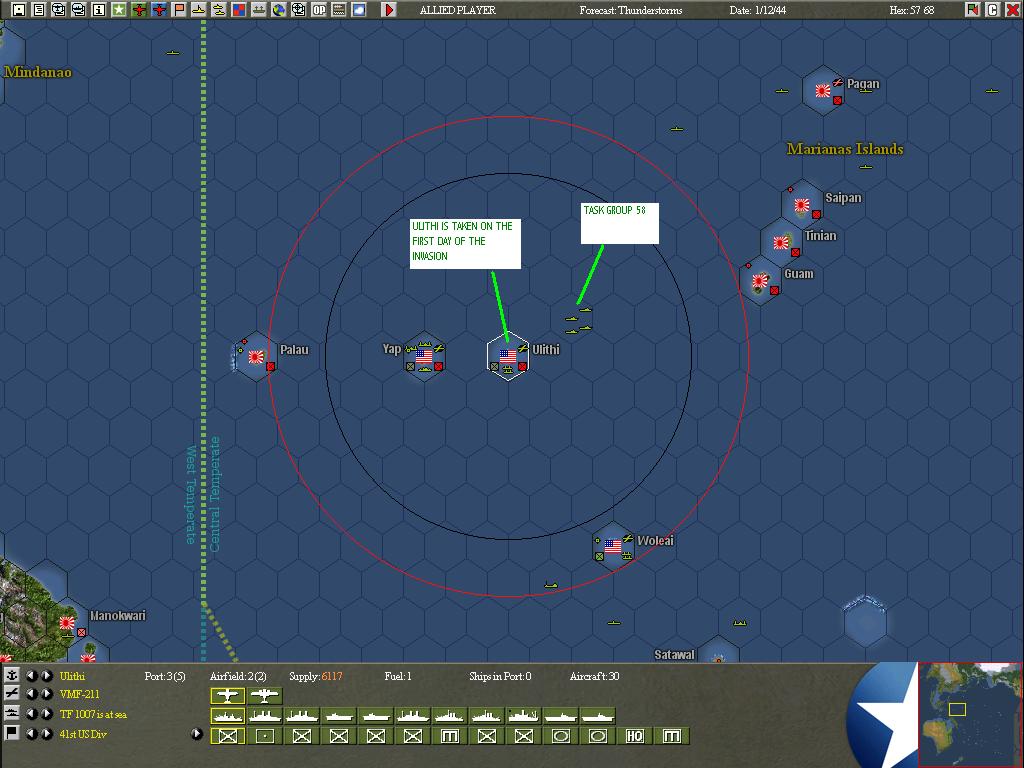Click the flag icon beside 41st US Div
The height and width of the screenshot is (768, 1024).
pos(11,733)
